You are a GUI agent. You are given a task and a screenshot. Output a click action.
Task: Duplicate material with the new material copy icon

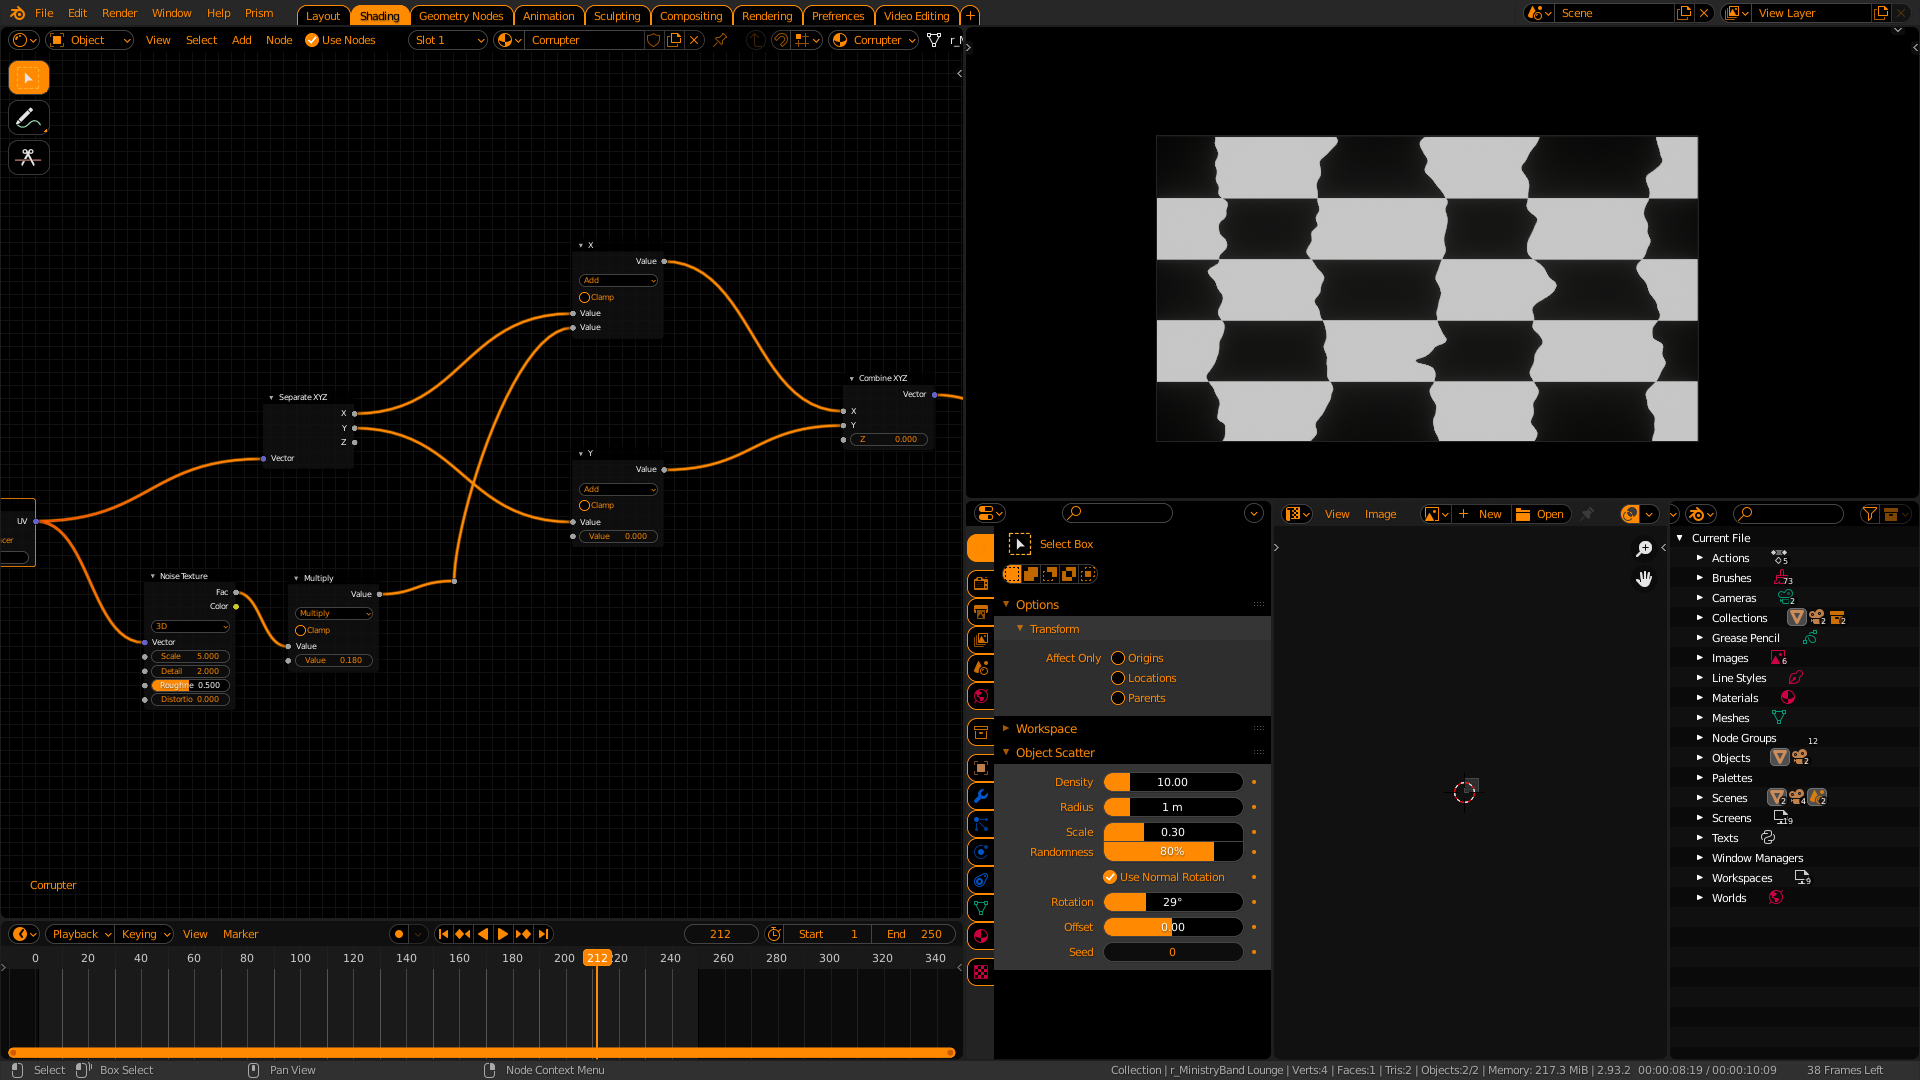674,40
